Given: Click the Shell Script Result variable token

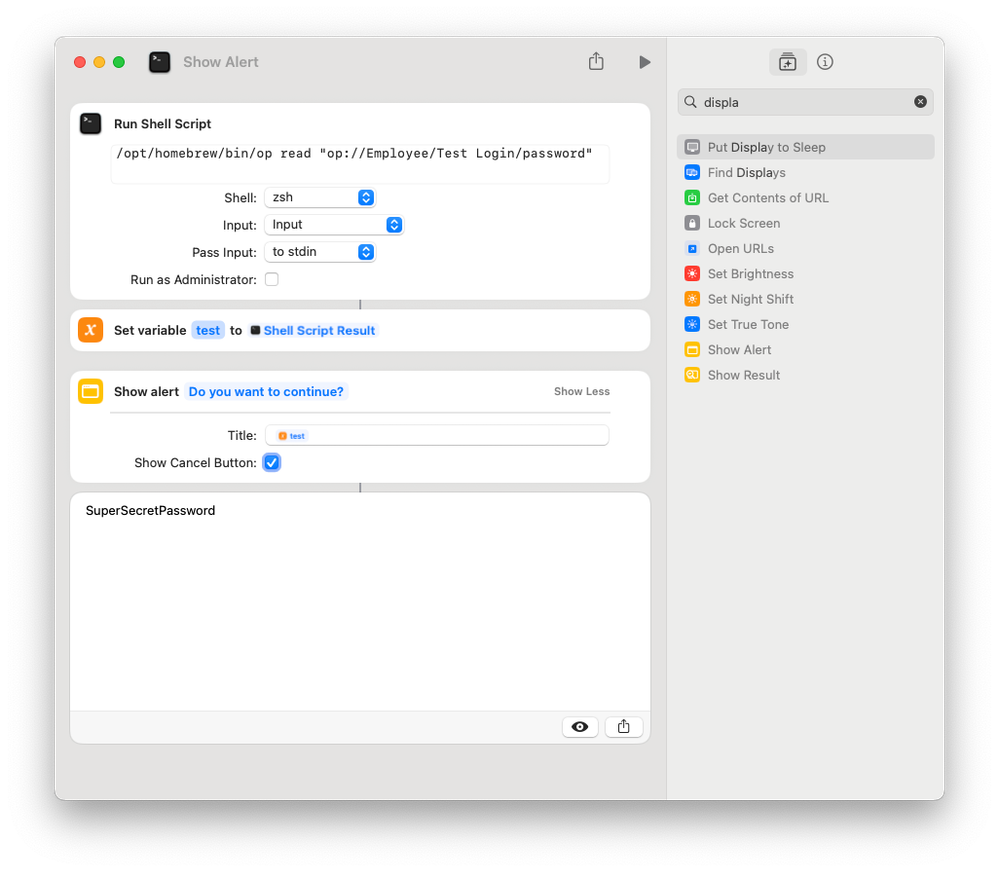Looking at the screenshot, I should [x=313, y=330].
